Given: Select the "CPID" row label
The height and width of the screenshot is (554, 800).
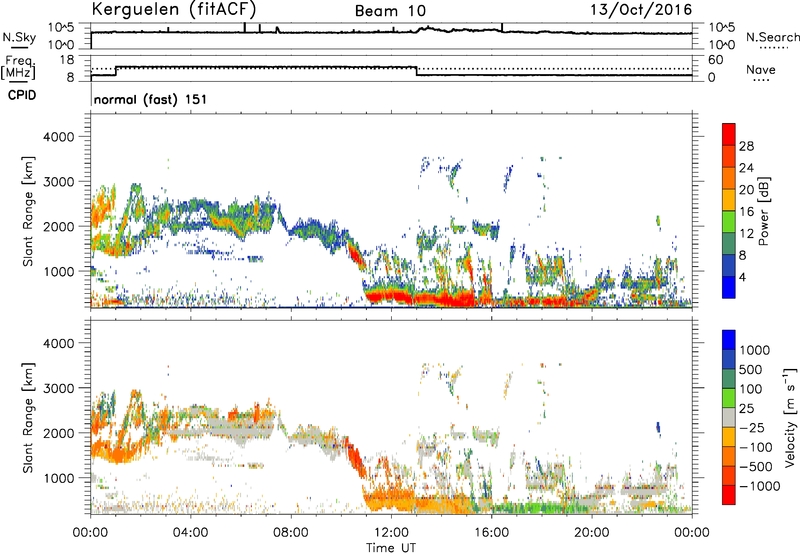Looking at the screenshot, I should tap(22, 95).
